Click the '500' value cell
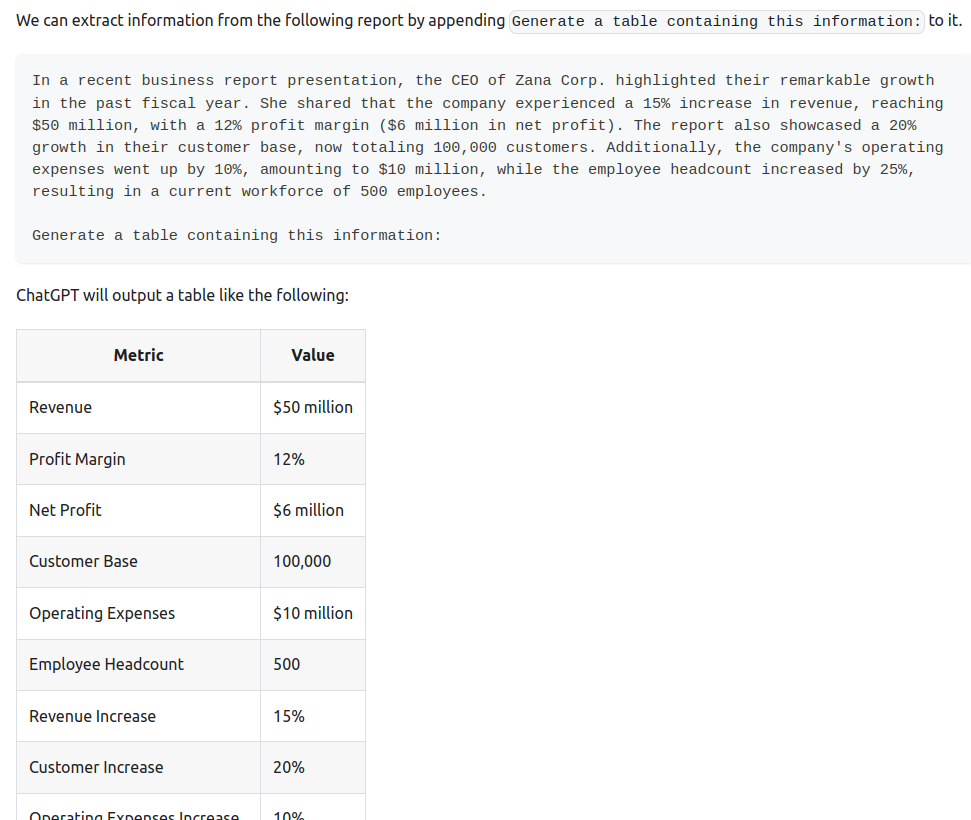 [x=313, y=665]
